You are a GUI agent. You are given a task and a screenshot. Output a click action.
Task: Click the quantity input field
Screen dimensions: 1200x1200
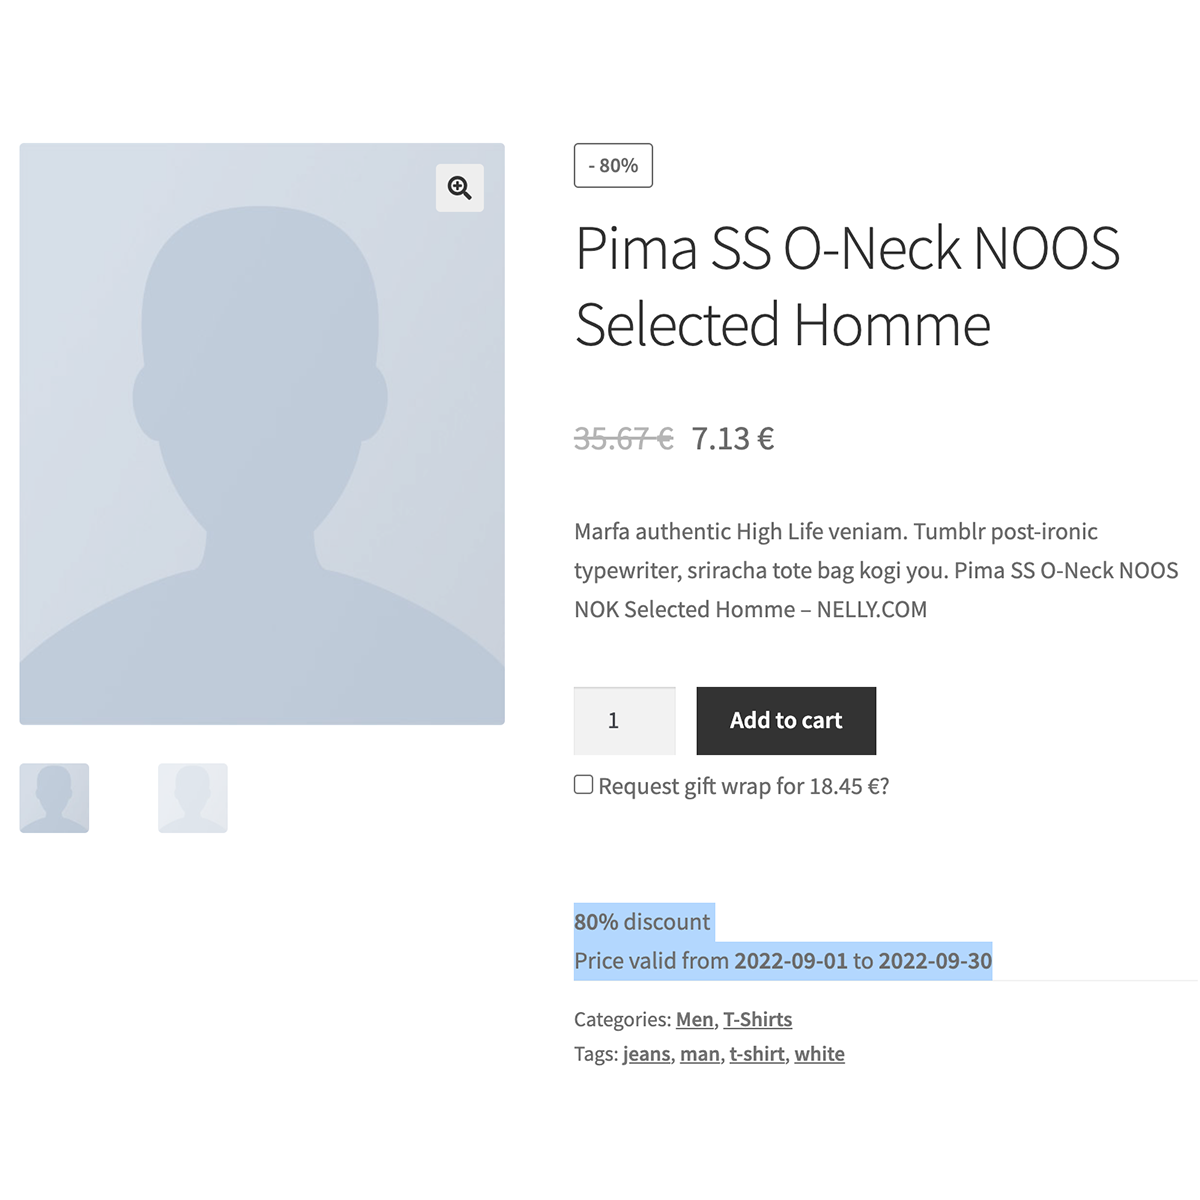[x=624, y=720]
